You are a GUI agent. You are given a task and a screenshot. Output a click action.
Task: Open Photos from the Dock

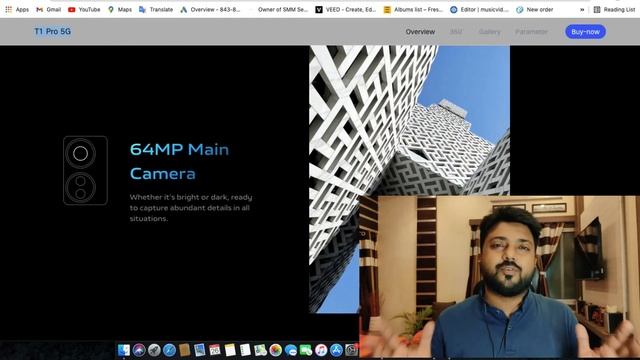coord(276,350)
